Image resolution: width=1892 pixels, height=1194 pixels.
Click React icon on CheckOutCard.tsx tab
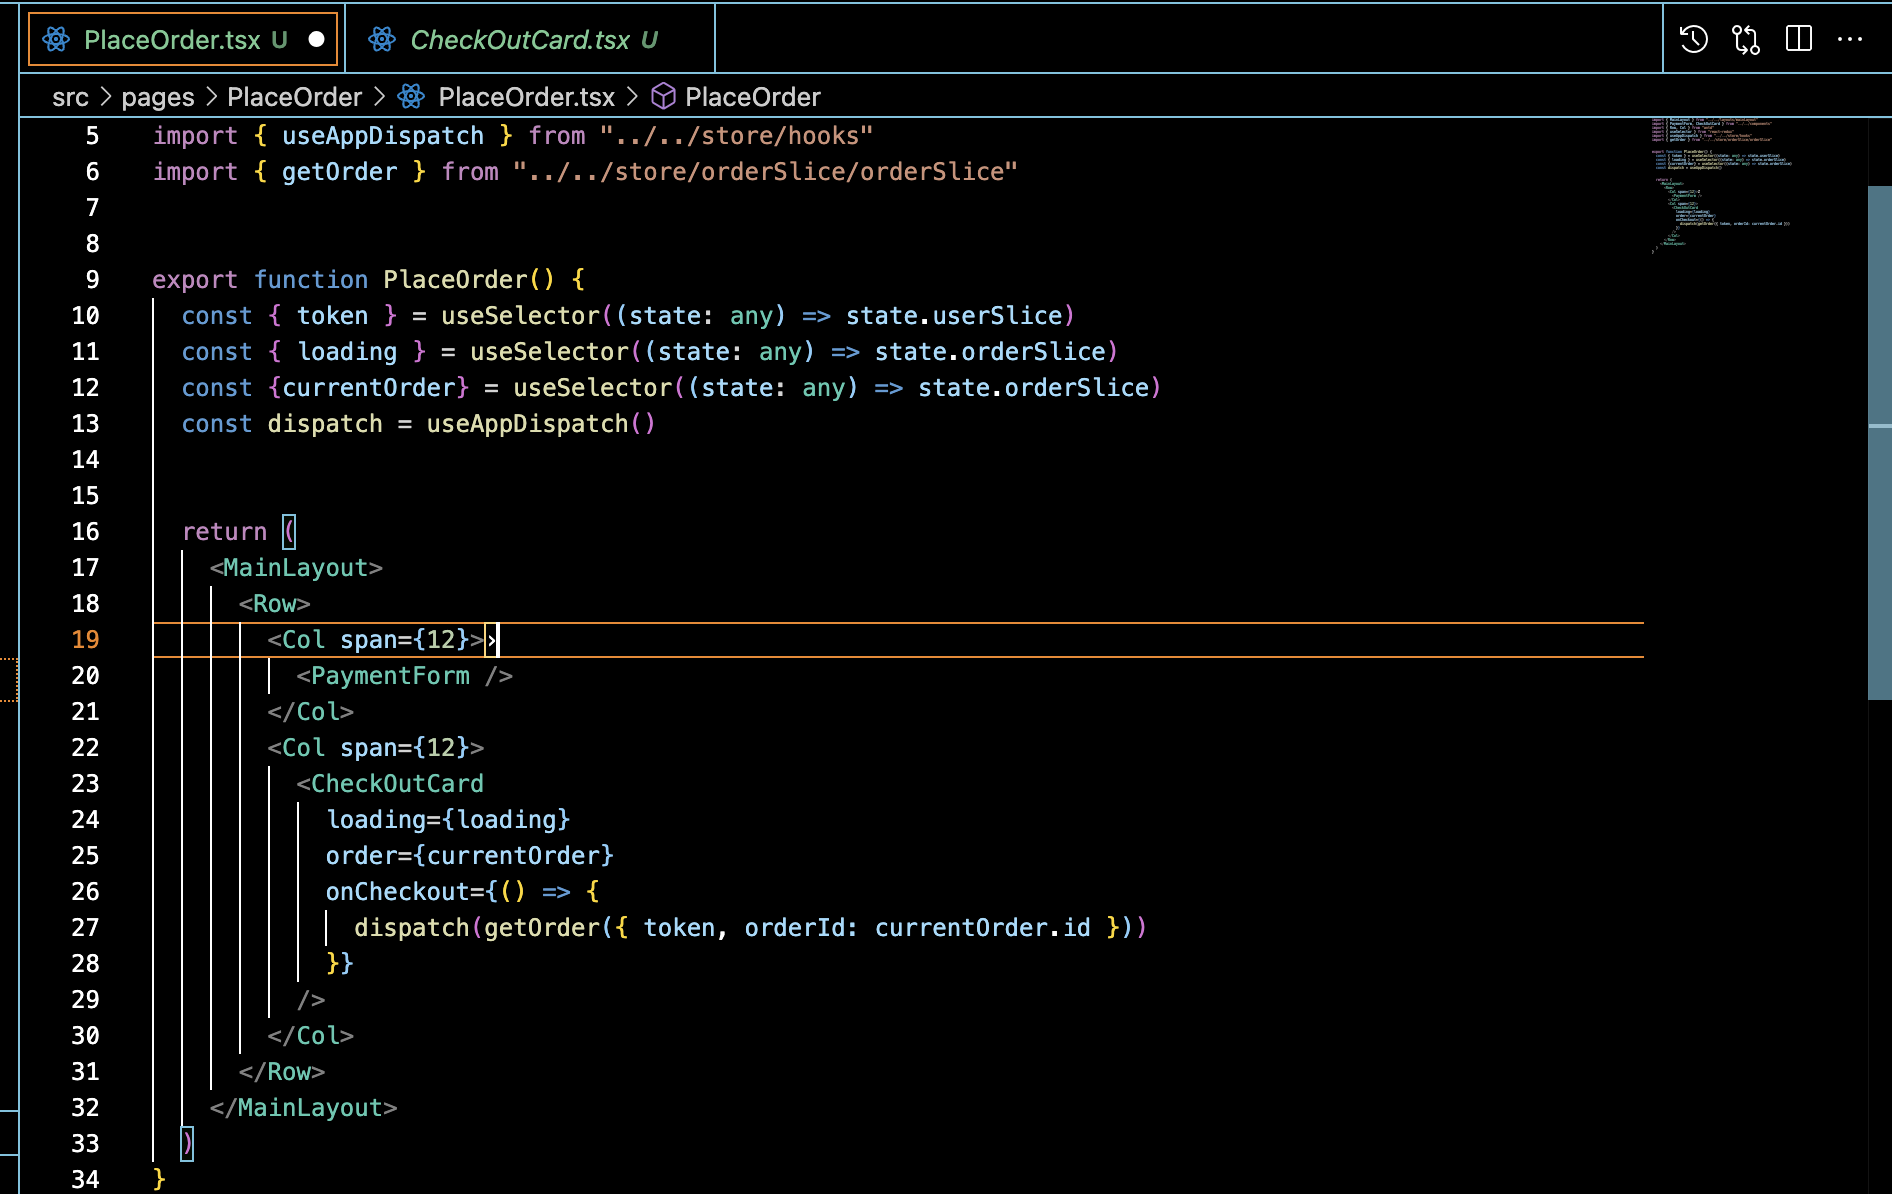coord(382,40)
